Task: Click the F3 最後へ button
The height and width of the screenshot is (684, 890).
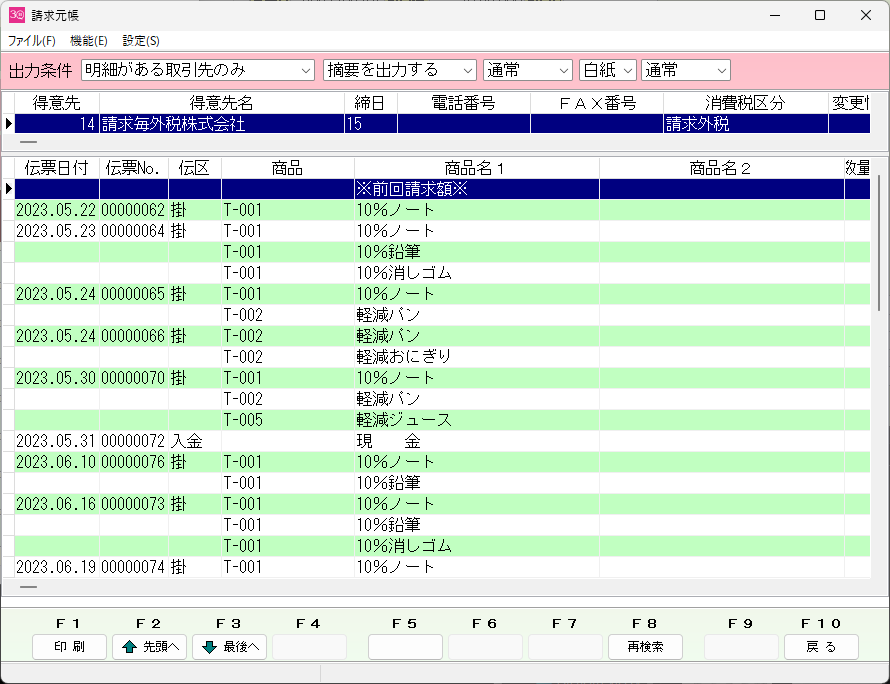Action: click(x=229, y=647)
